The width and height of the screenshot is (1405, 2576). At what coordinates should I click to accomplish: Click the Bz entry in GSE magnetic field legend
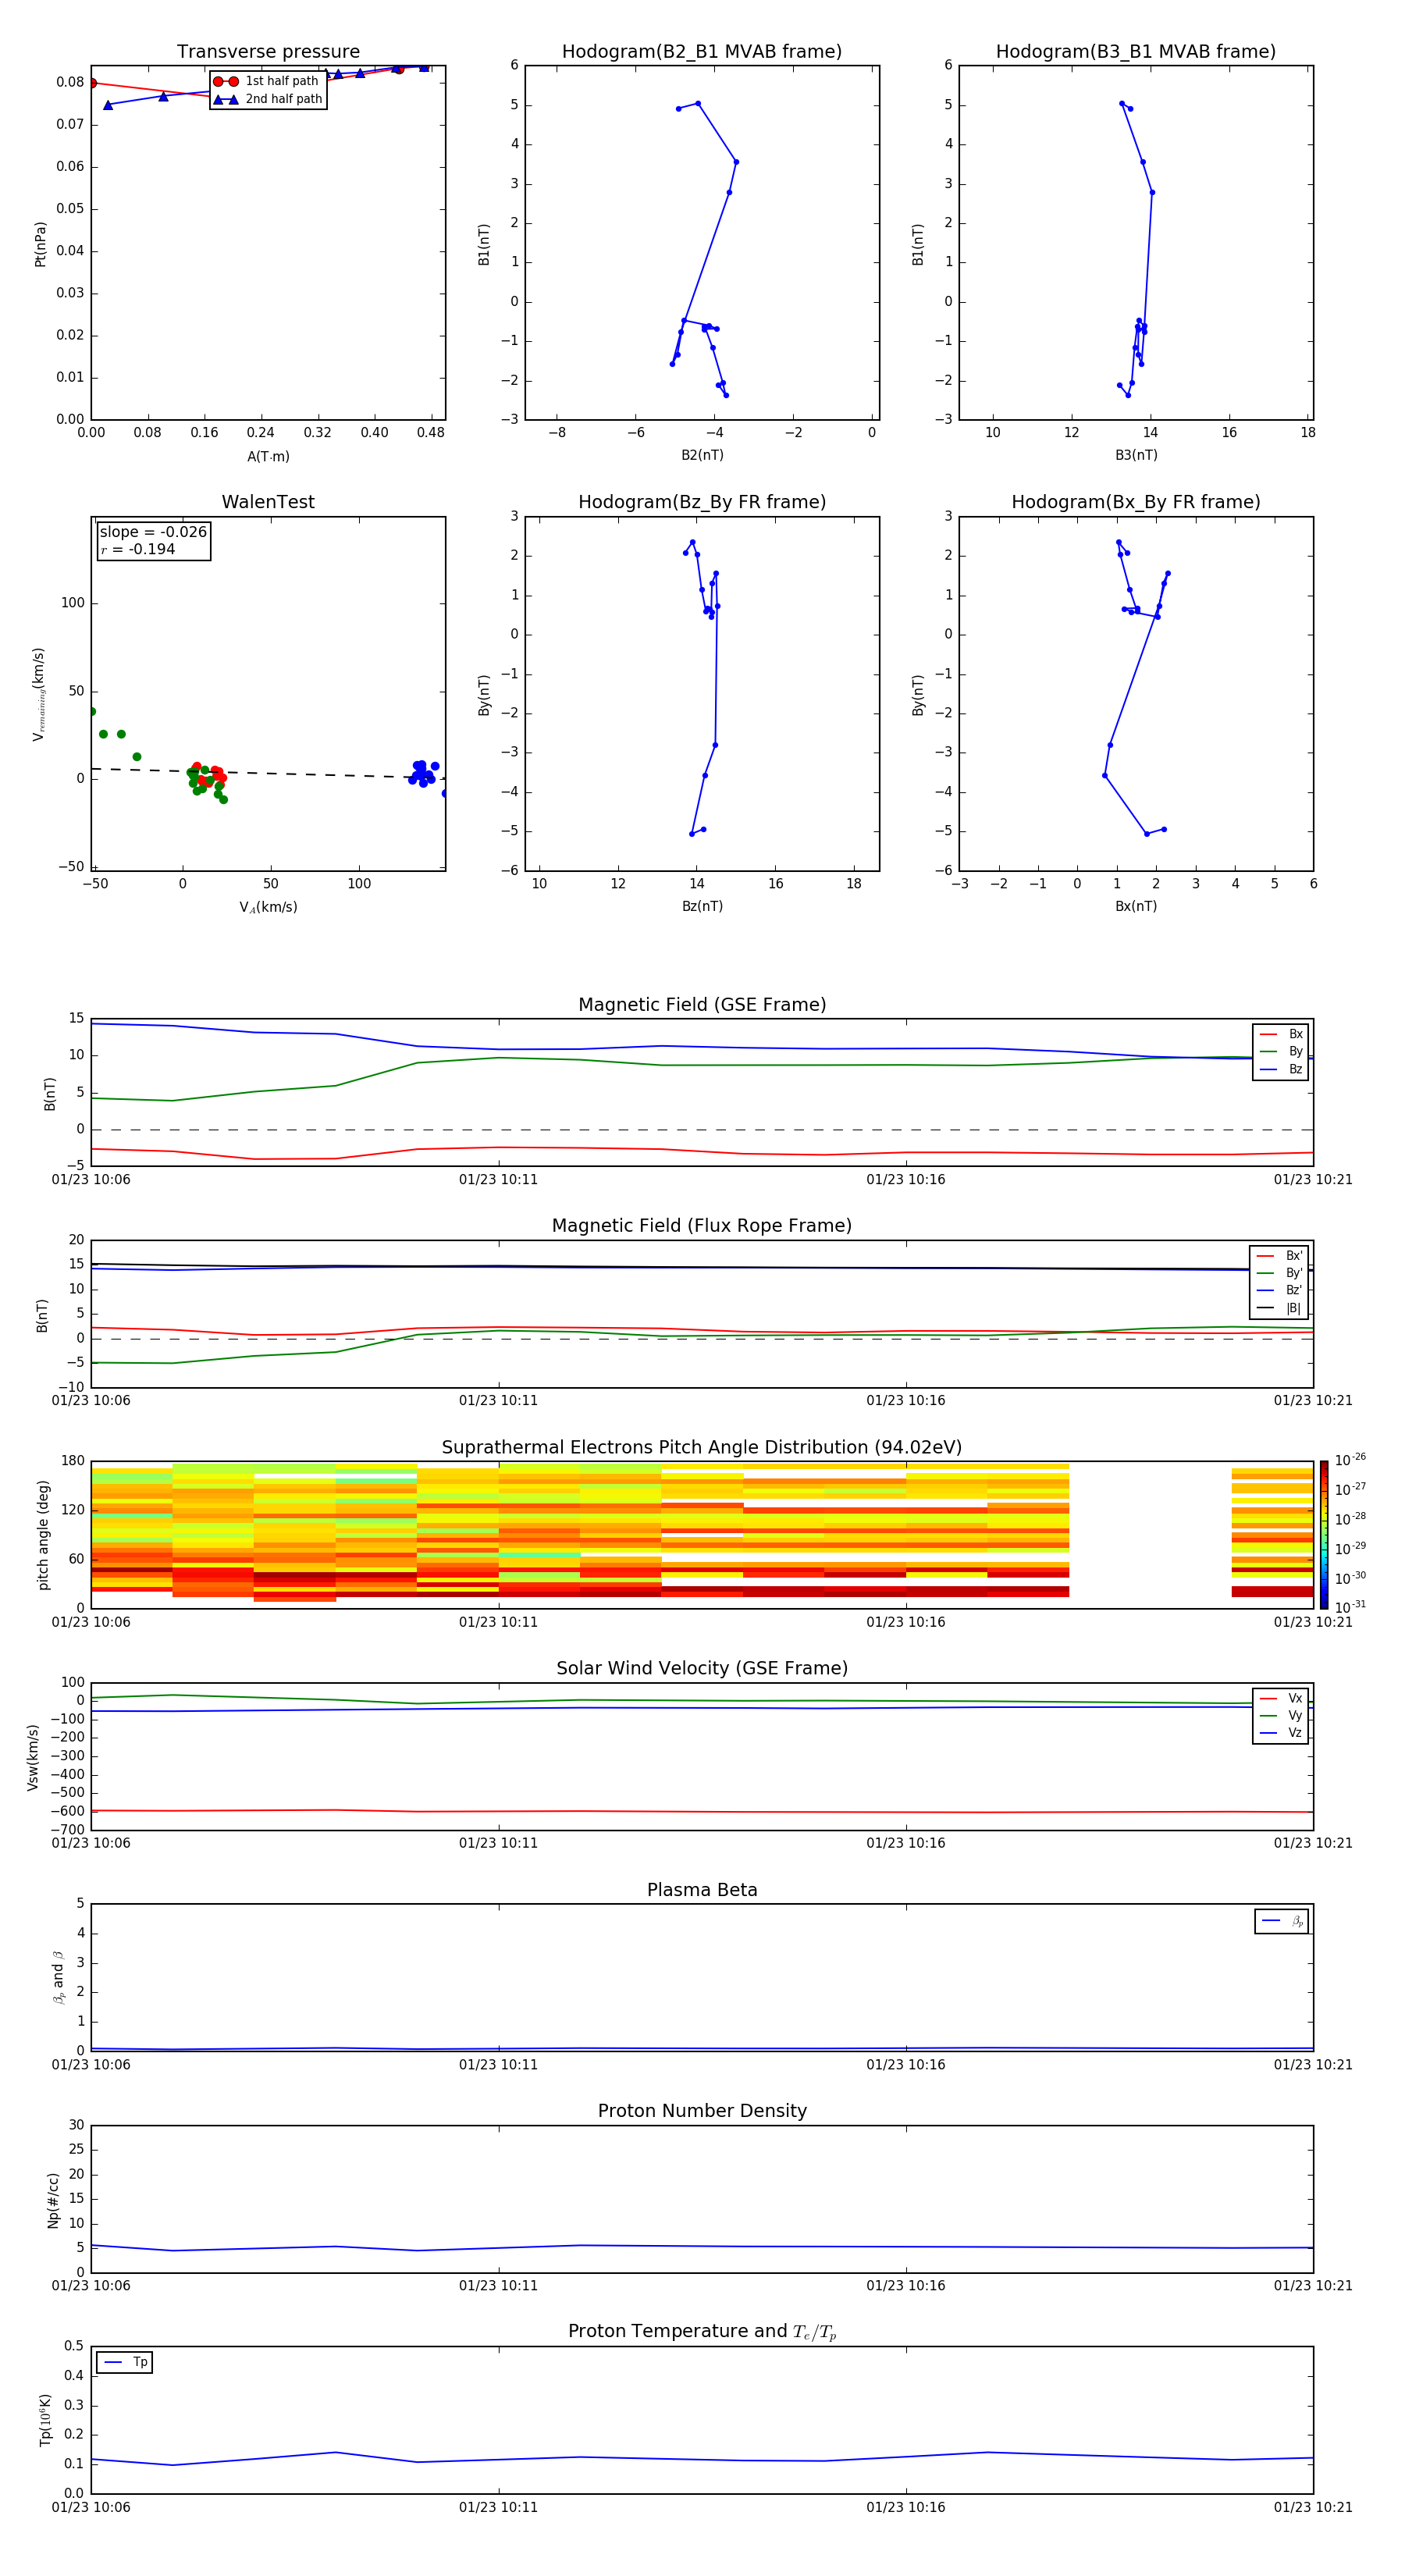1281,1070
